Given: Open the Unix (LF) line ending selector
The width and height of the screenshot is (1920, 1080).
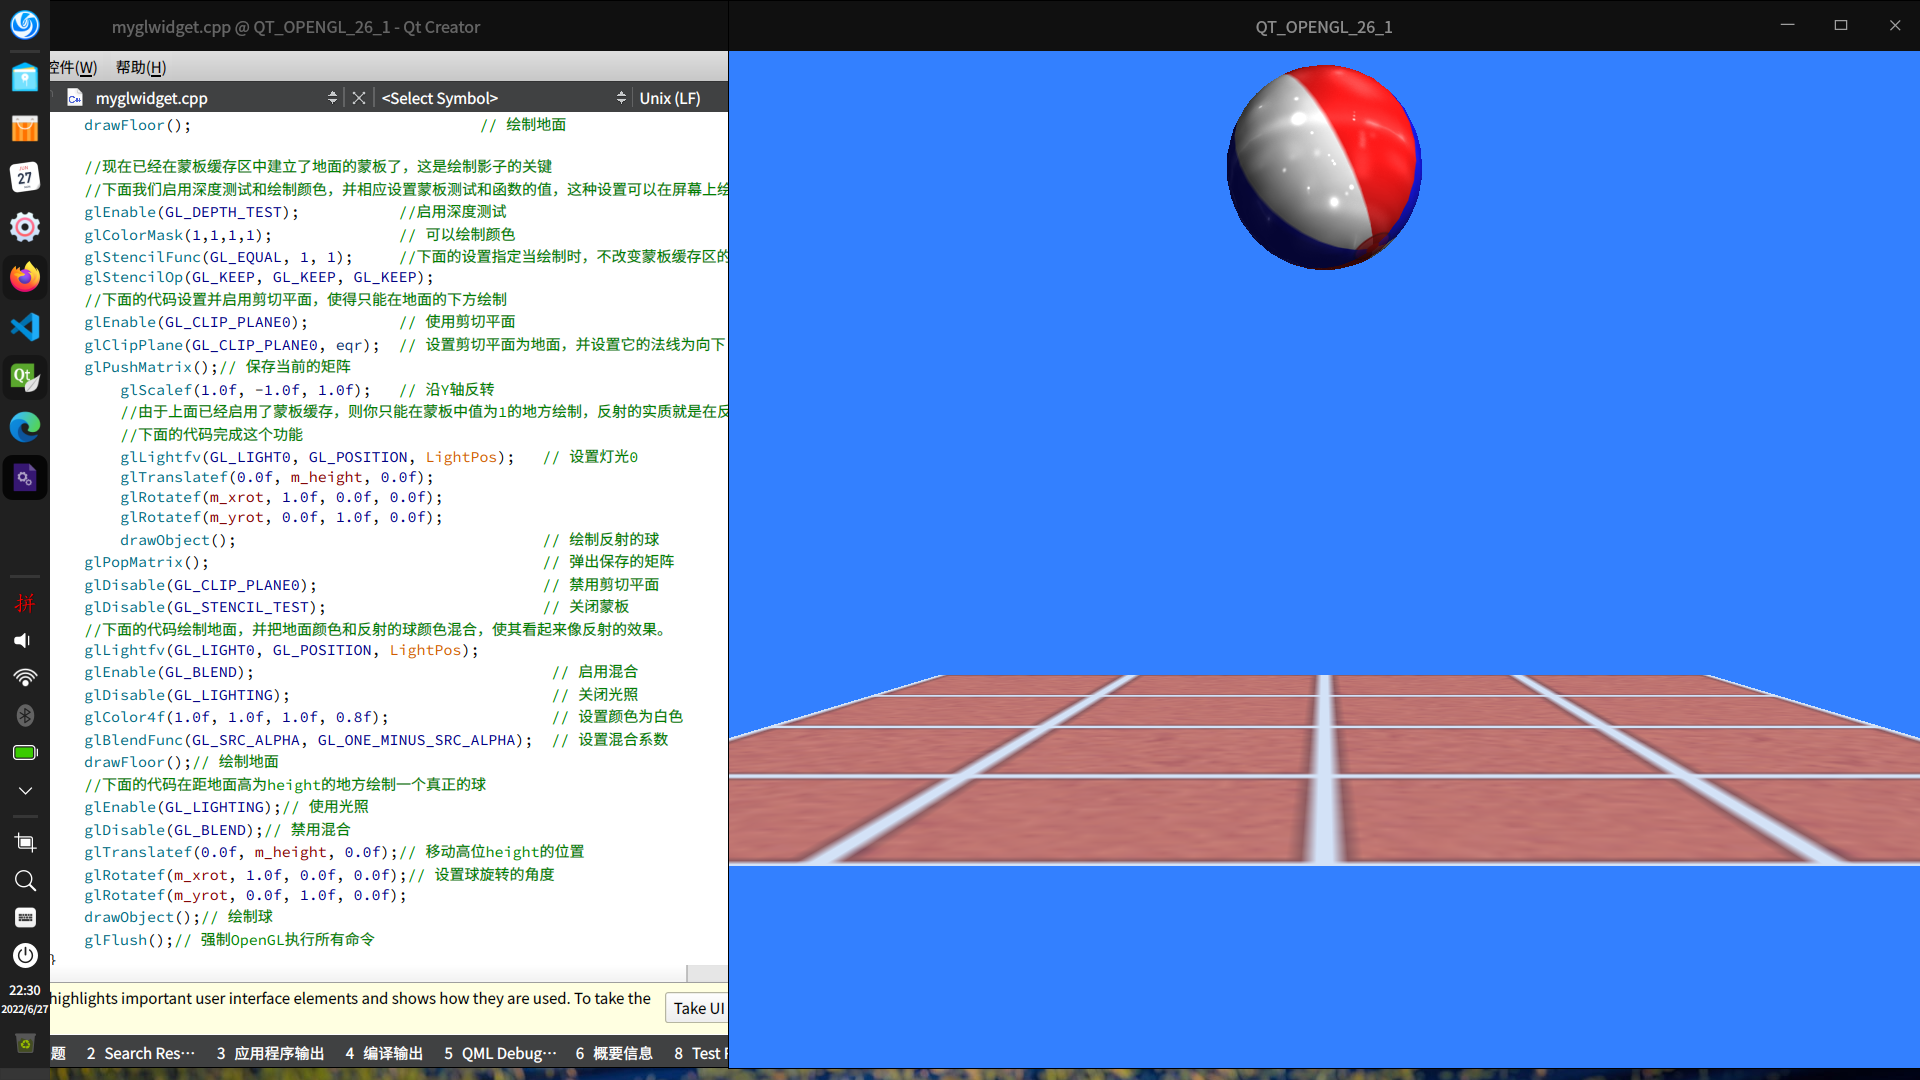Looking at the screenshot, I should point(670,98).
